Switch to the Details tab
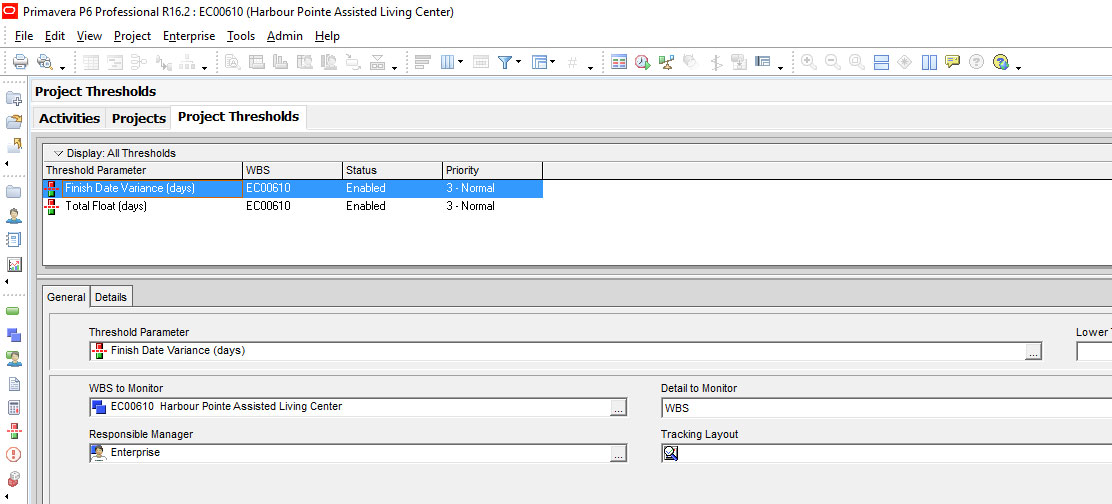Viewport: 1112px width, 504px height. click(x=111, y=297)
